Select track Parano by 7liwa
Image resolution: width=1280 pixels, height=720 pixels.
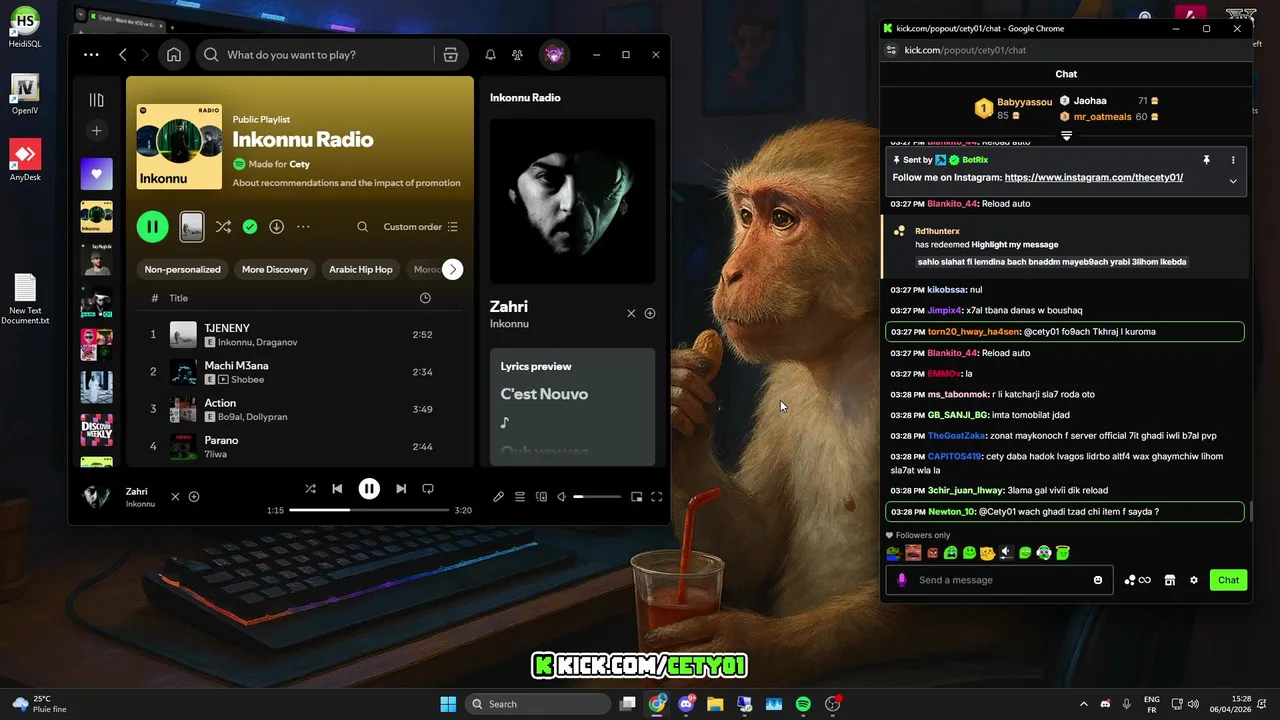[301, 446]
